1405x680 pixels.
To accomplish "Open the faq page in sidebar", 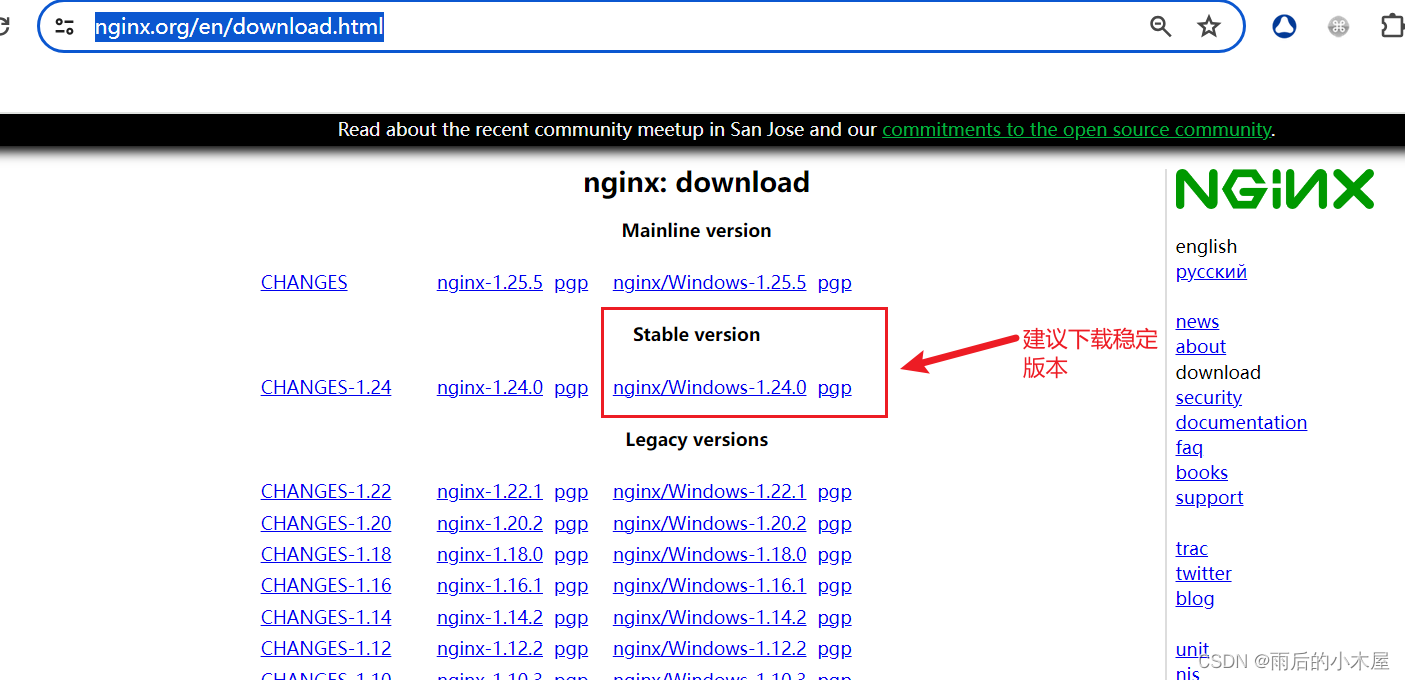I will (1189, 448).
